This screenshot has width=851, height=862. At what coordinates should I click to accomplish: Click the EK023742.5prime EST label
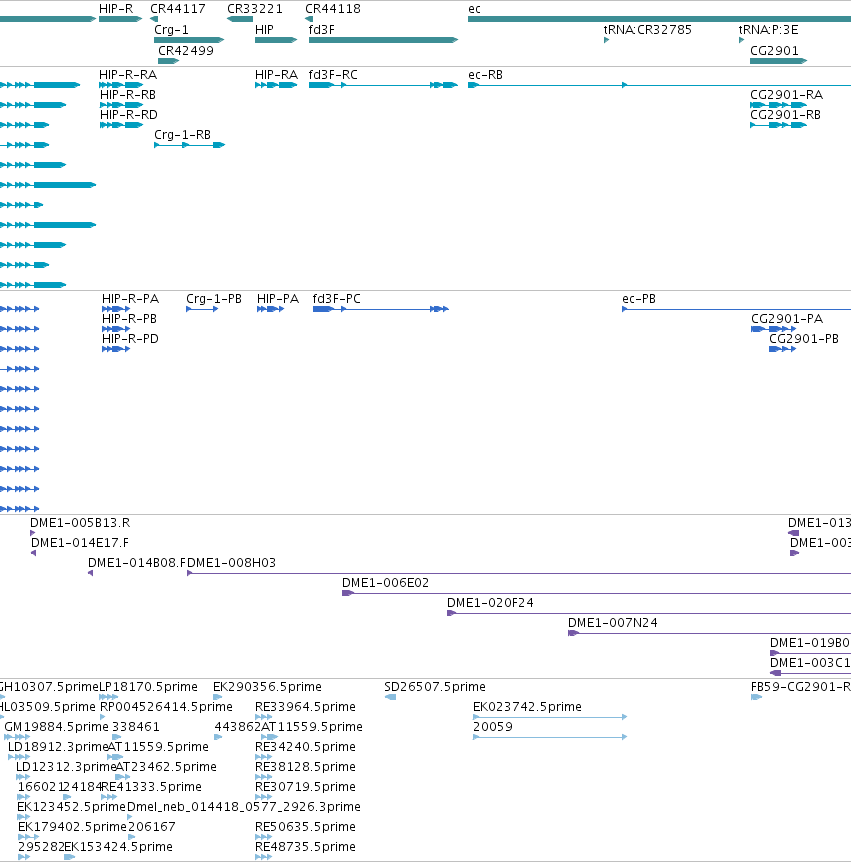point(527,706)
